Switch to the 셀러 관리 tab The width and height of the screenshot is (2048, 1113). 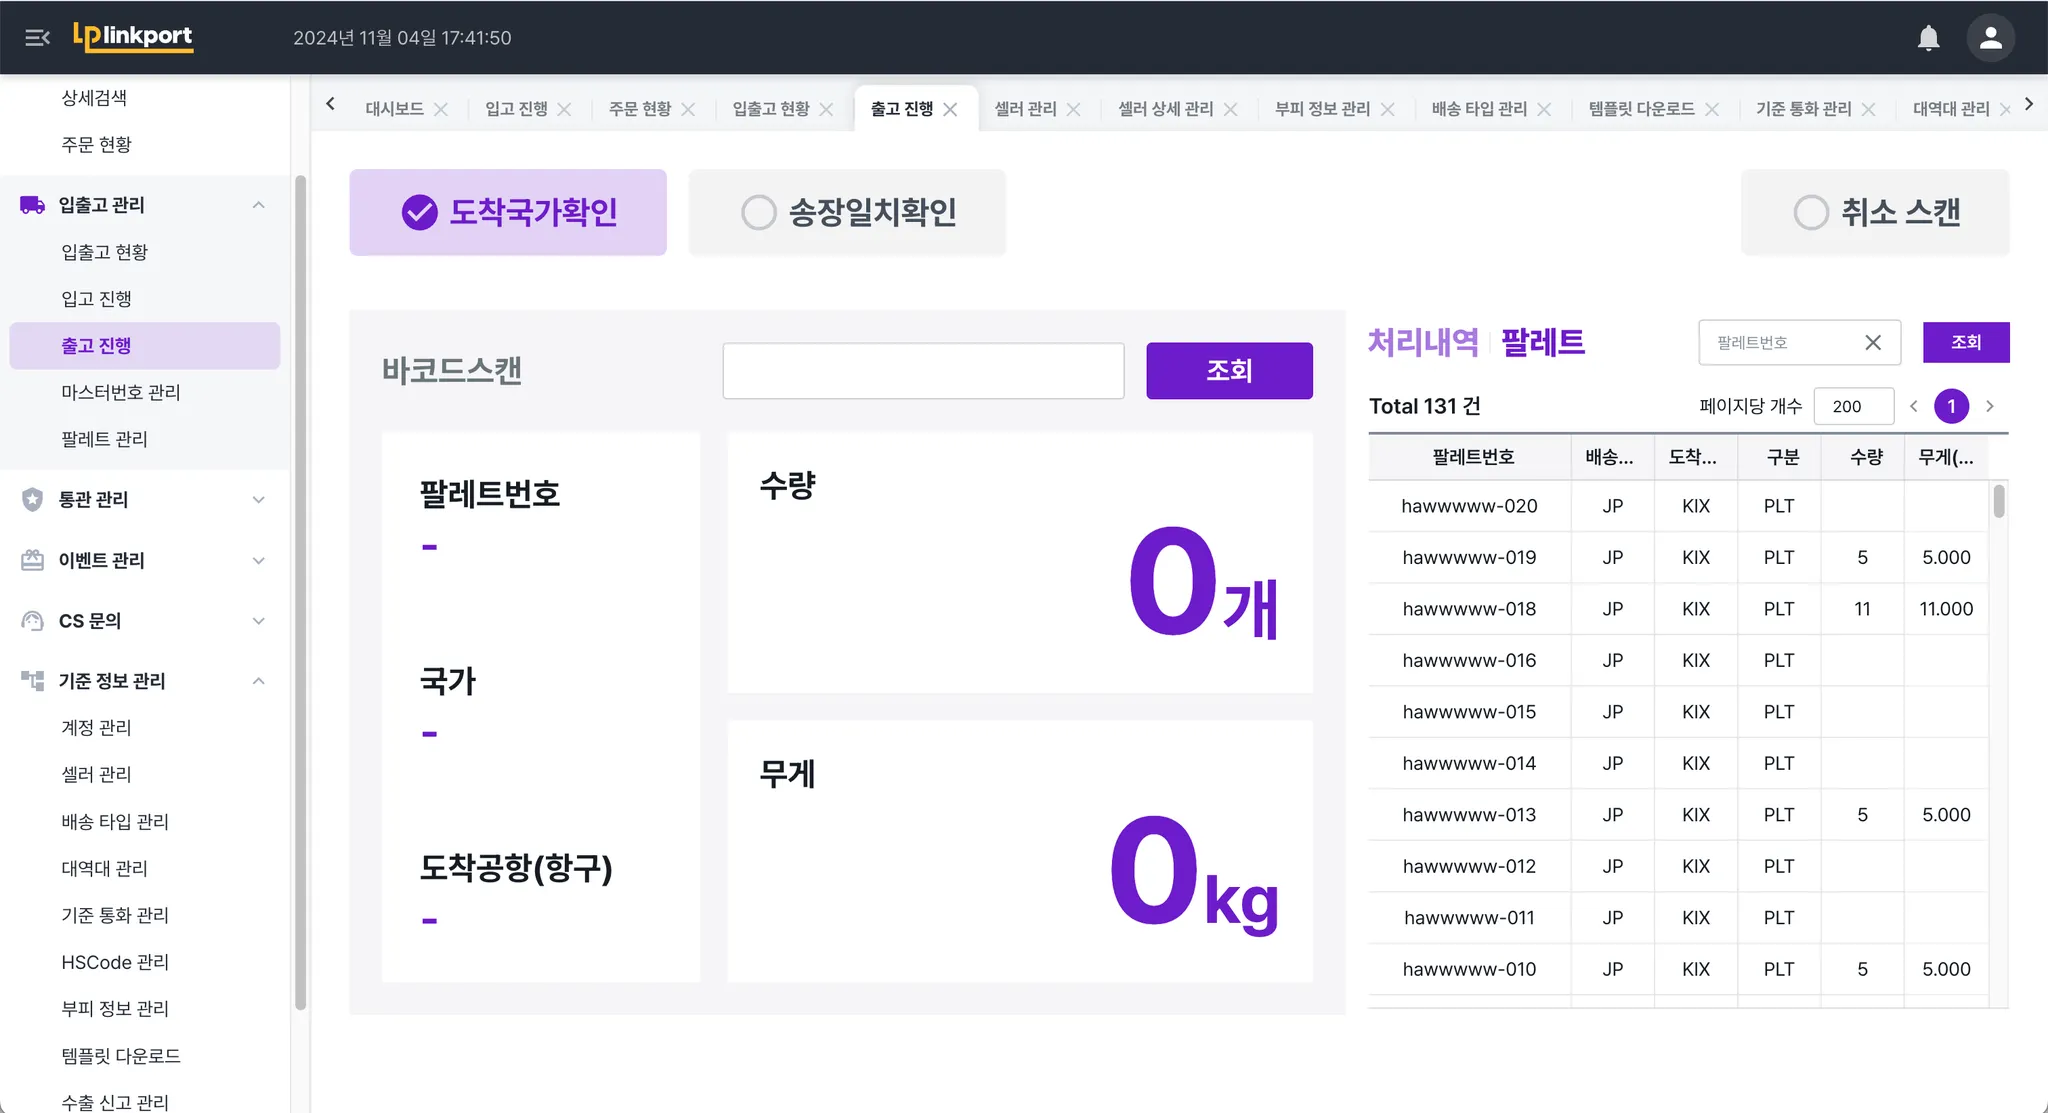tap(1025, 109)
